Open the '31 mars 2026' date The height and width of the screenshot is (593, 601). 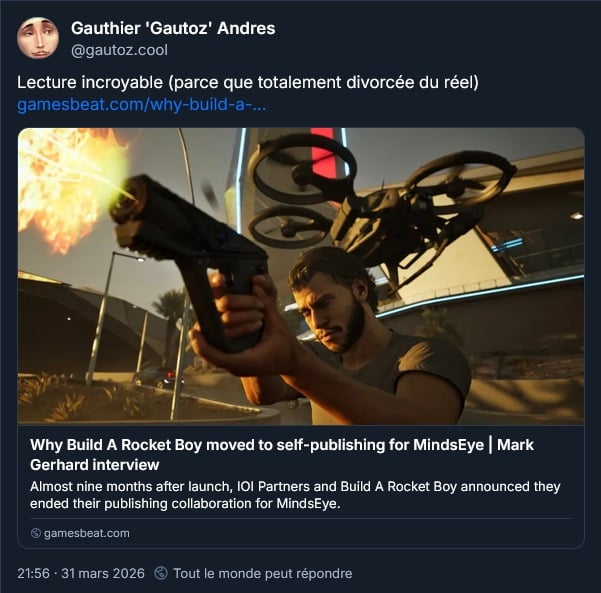click(x=103, y=573)
